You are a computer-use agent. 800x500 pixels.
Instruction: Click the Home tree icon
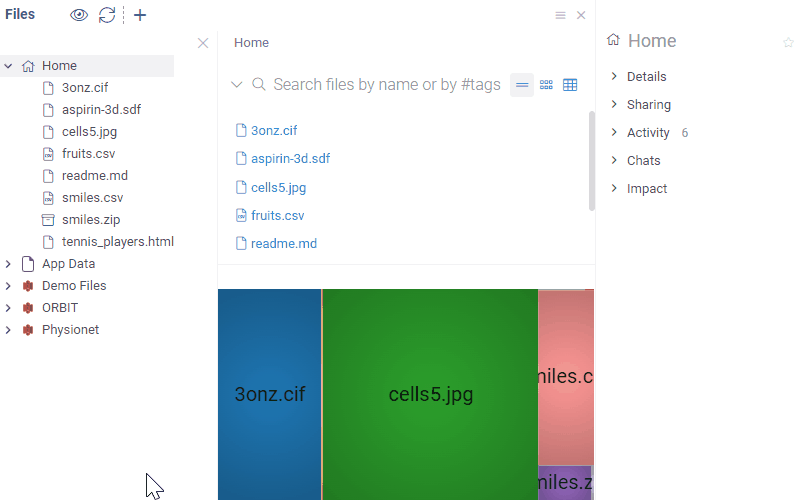[28, 66]
